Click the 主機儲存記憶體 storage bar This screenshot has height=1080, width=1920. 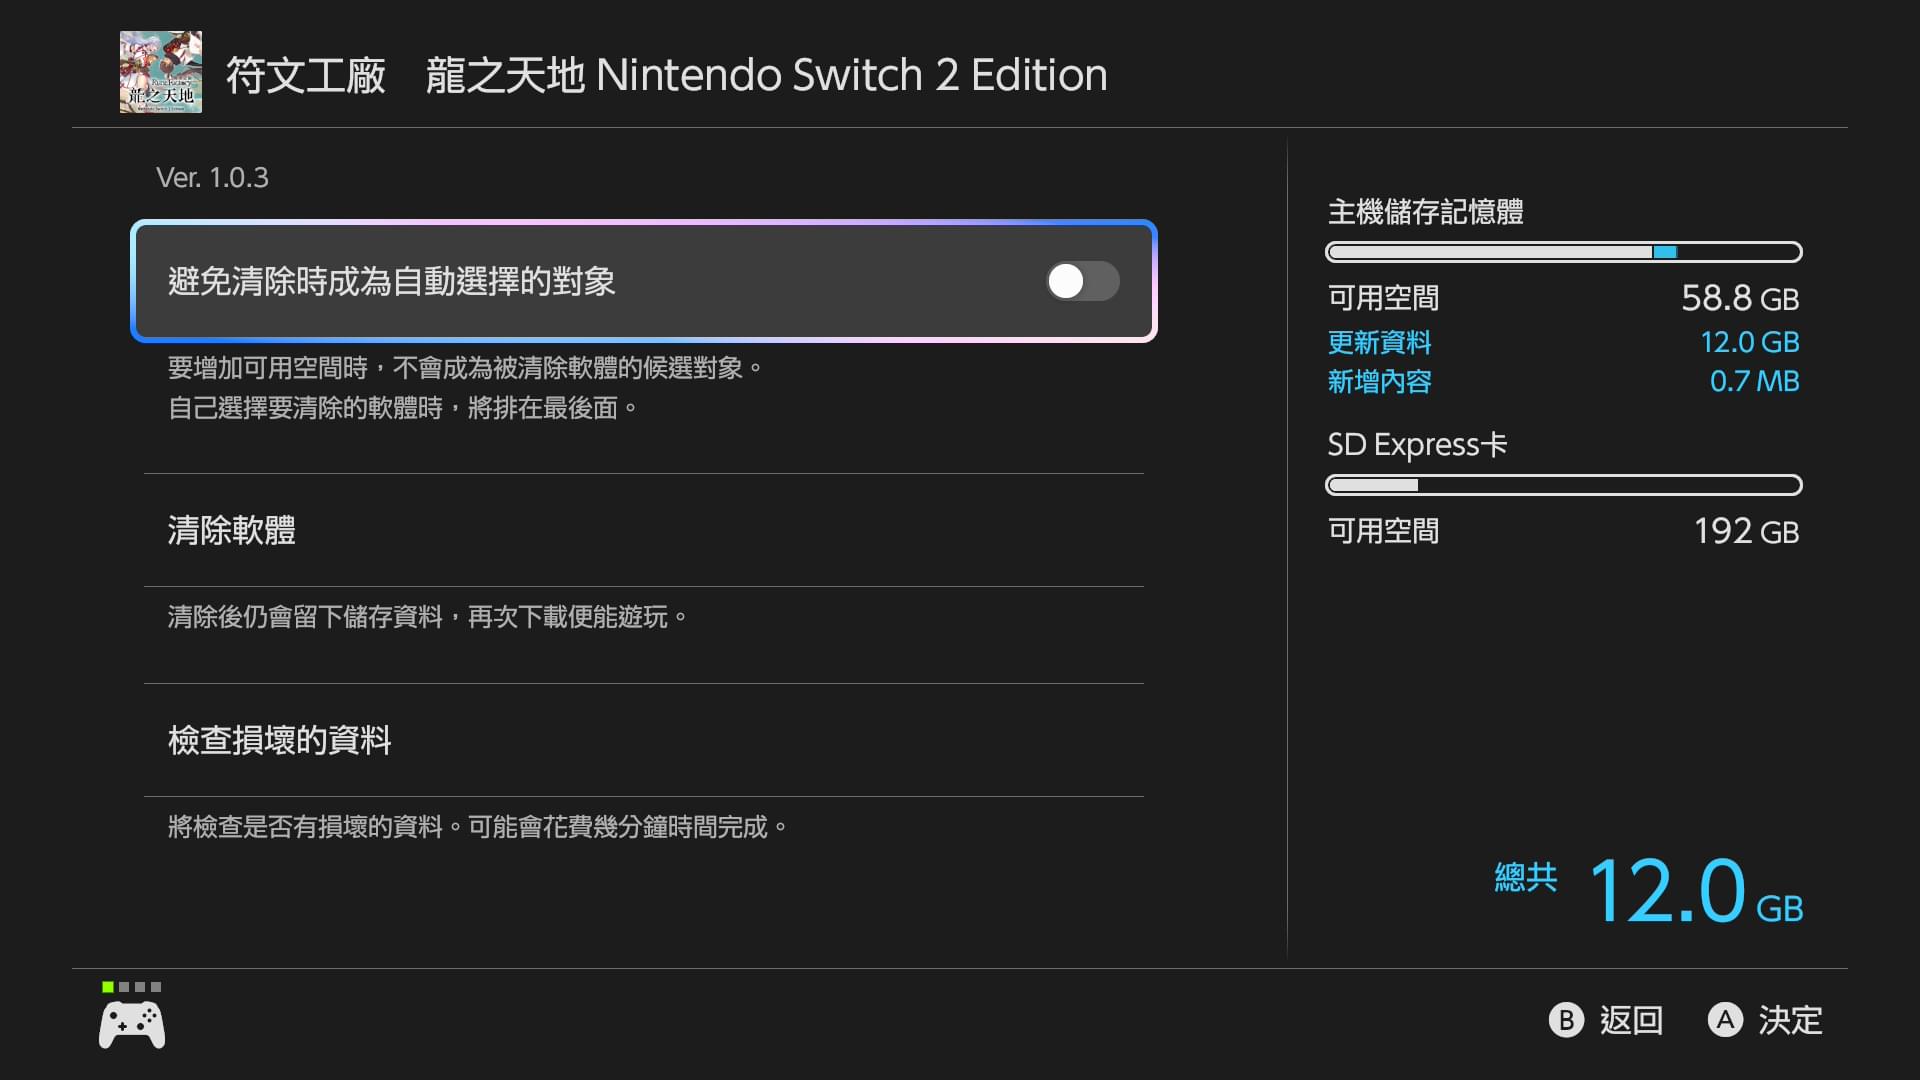click(1564, 252)
